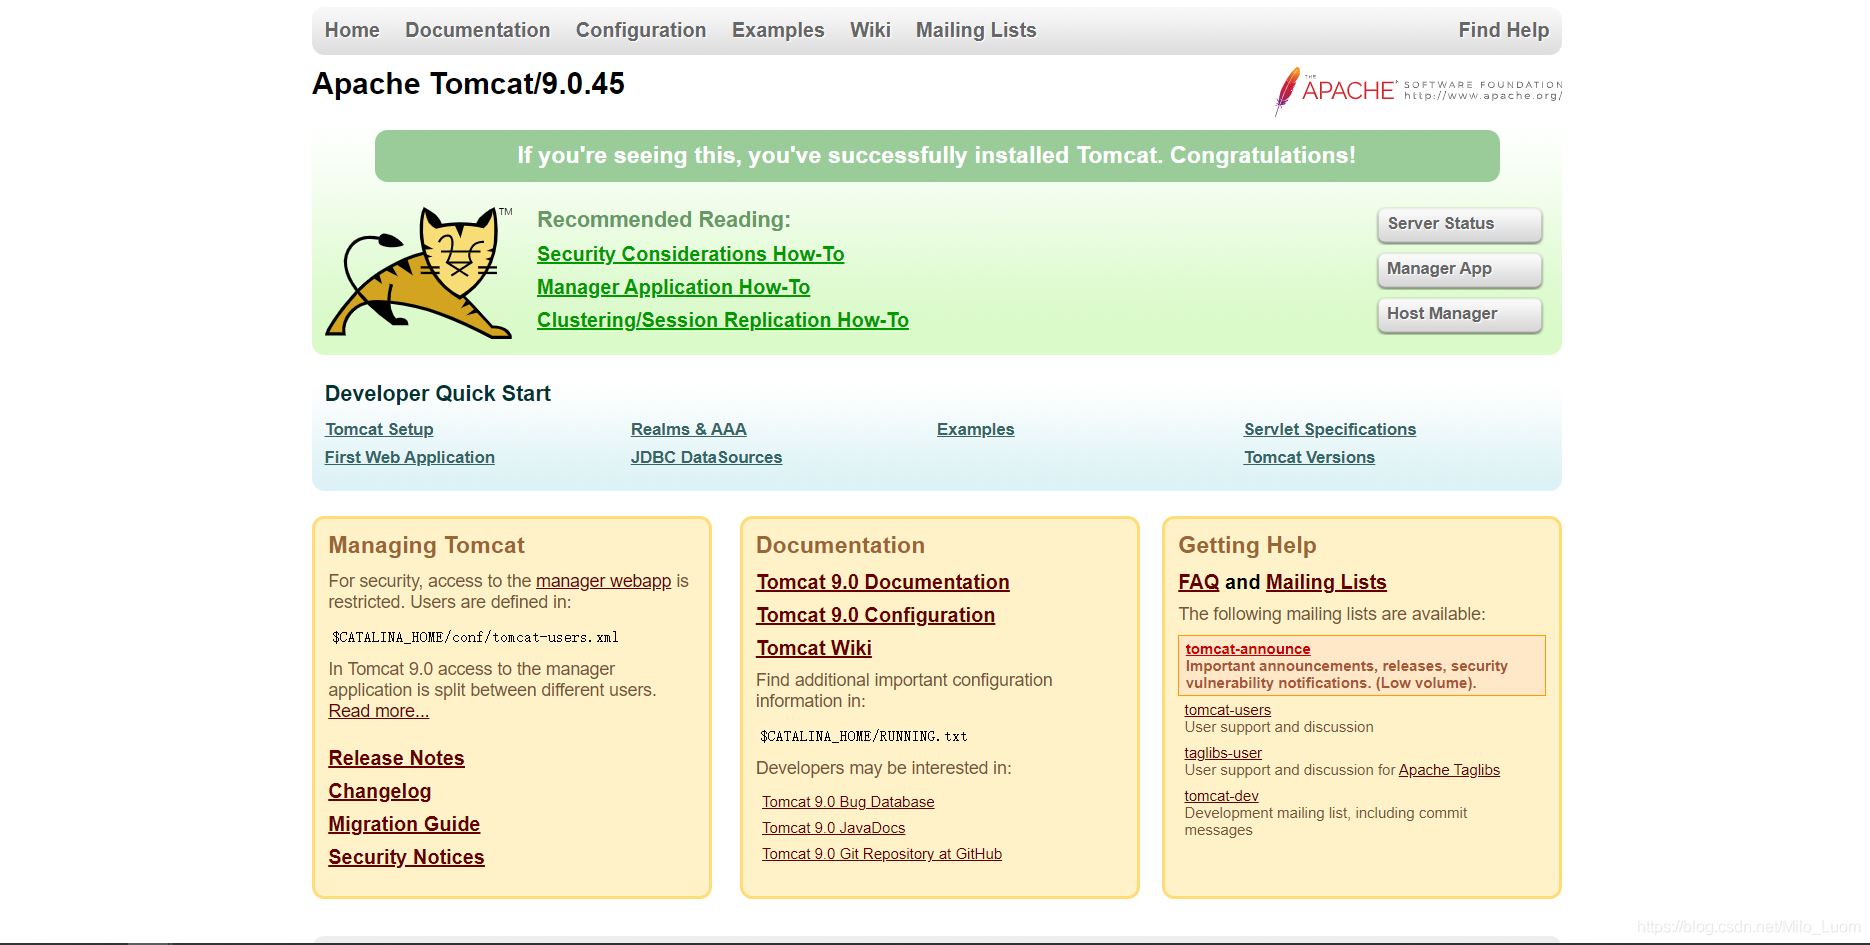The width and height of the screenshot is (1870, 945).
Task: Click the $CATALINA_HOME/RUNNING.txt path text
Action: pyautogui.click(x=863, y=736)
